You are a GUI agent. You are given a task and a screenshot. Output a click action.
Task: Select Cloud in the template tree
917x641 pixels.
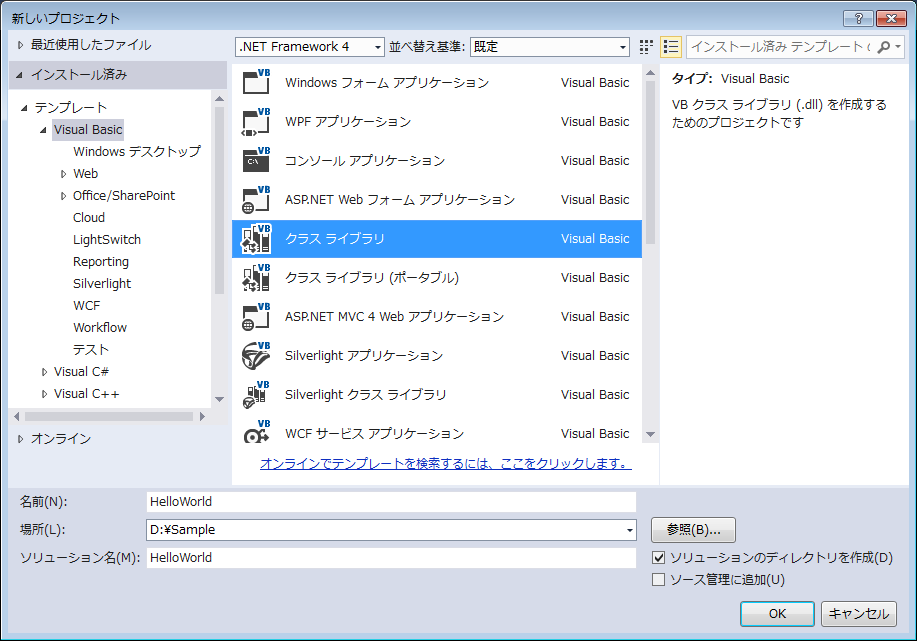[89, 218]
